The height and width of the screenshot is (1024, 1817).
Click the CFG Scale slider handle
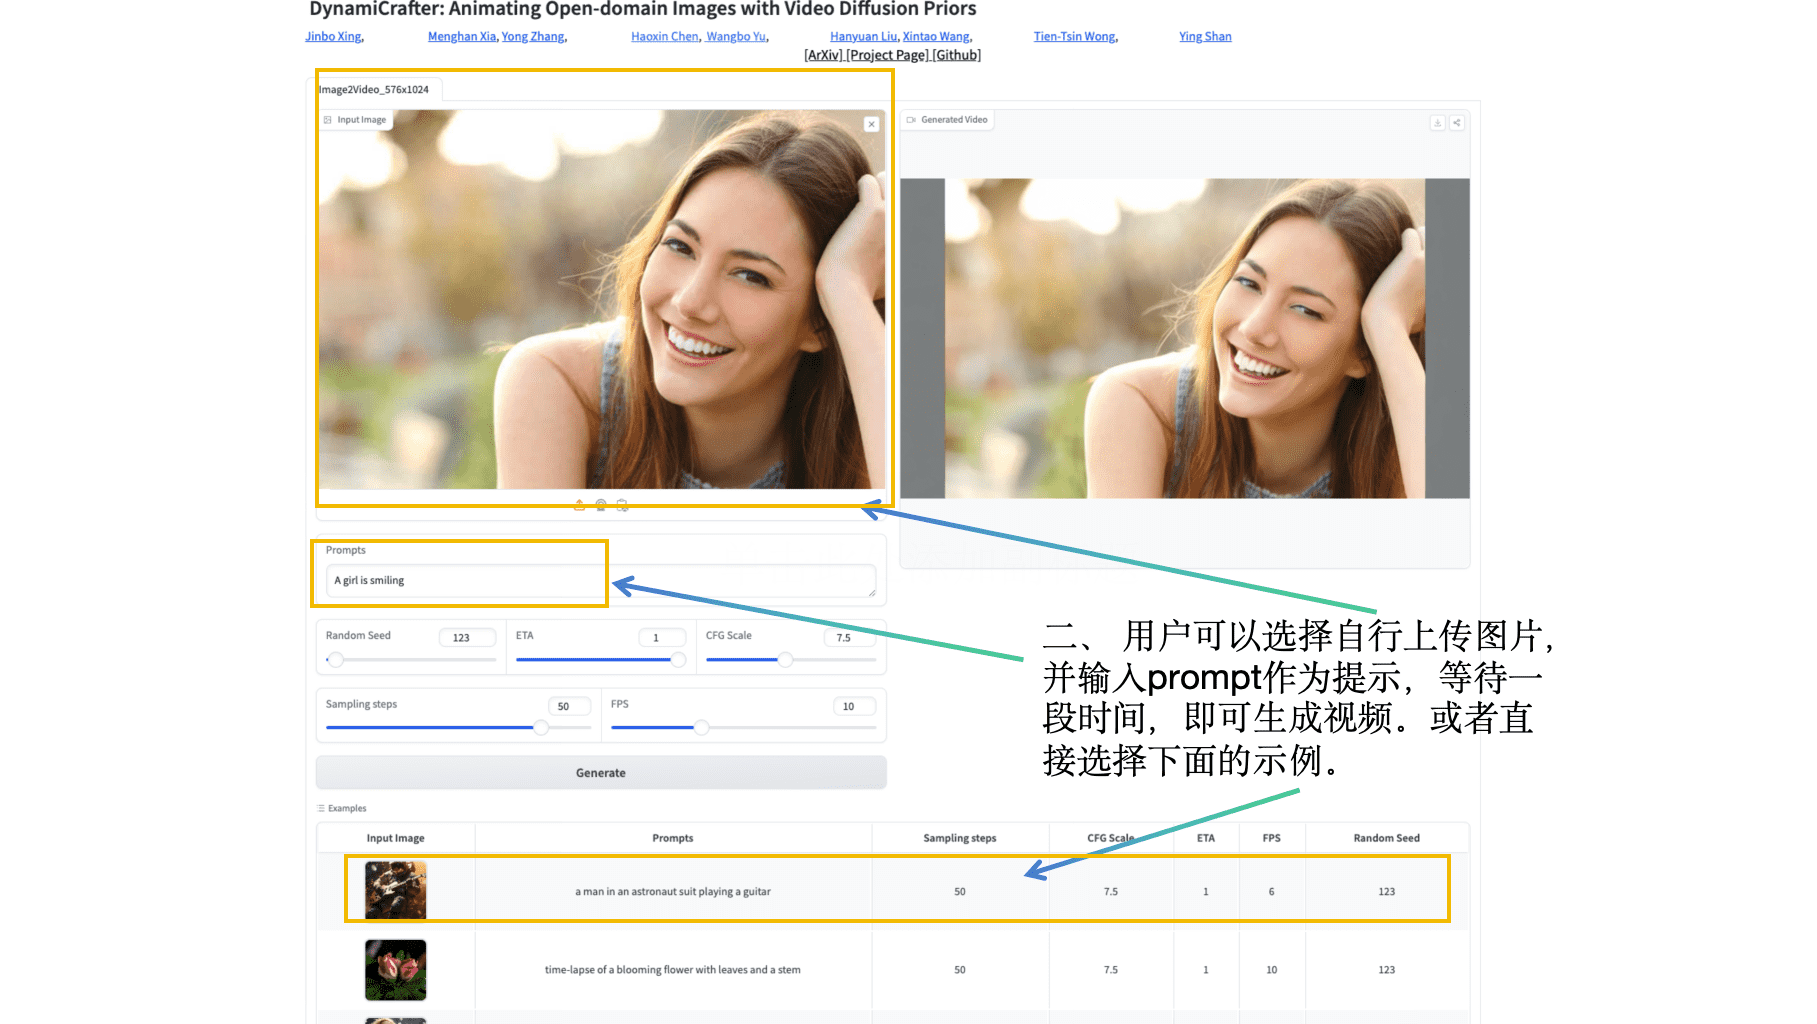pos(786,660)
